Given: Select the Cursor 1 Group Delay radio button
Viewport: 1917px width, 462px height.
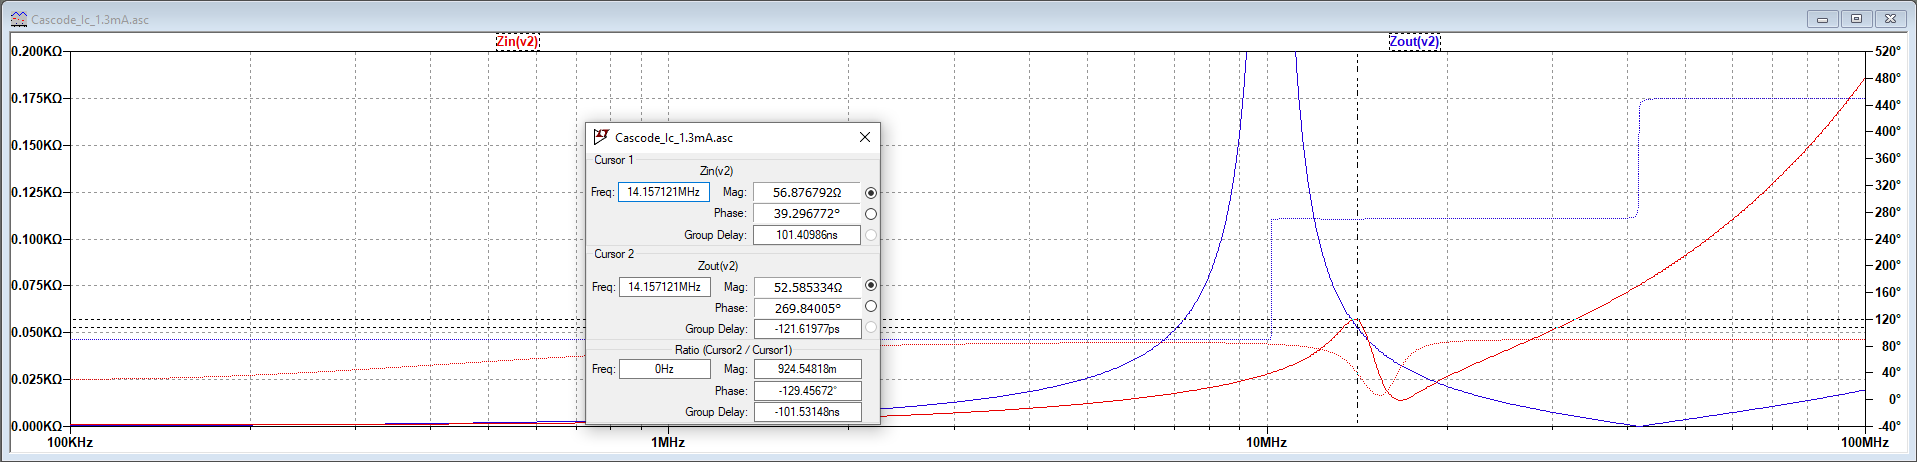Looking at the screenshot, I should (871, 235).
